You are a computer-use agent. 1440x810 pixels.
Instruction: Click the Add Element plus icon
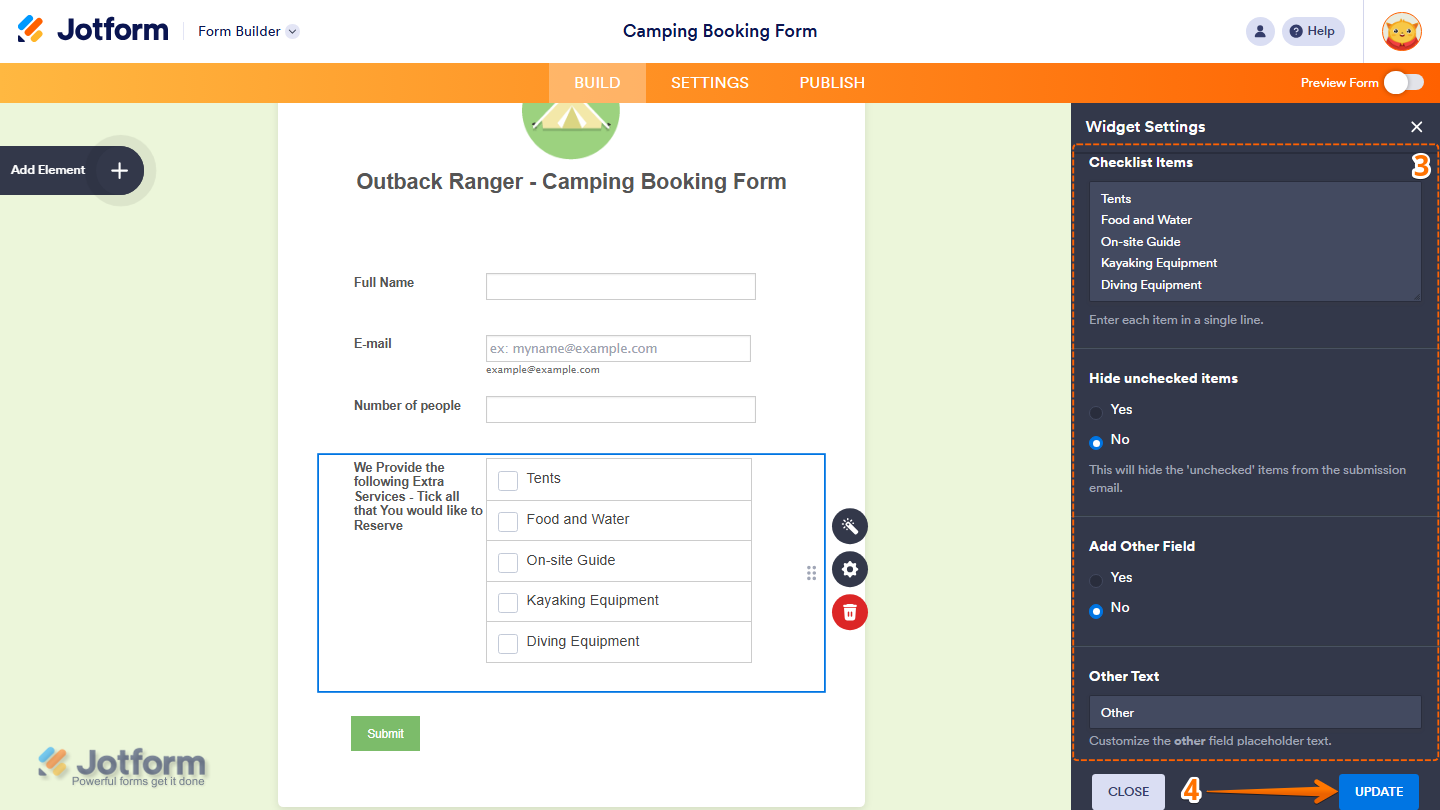pyautogui.click(x=118, y=170)
